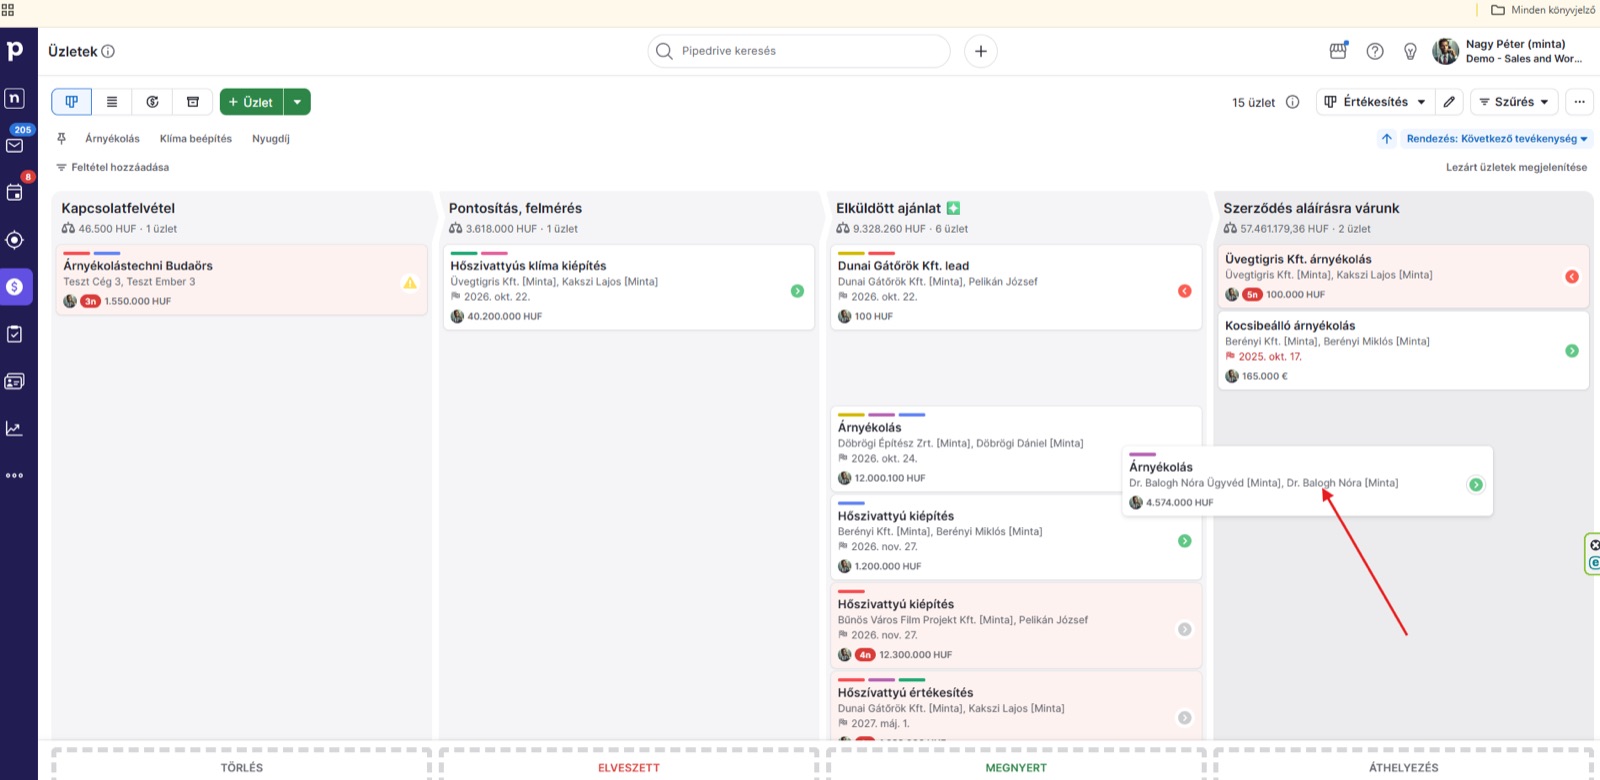Click the pin icon before filters
This screenshot has height=780, width=1600.
(x=61, y=139)
